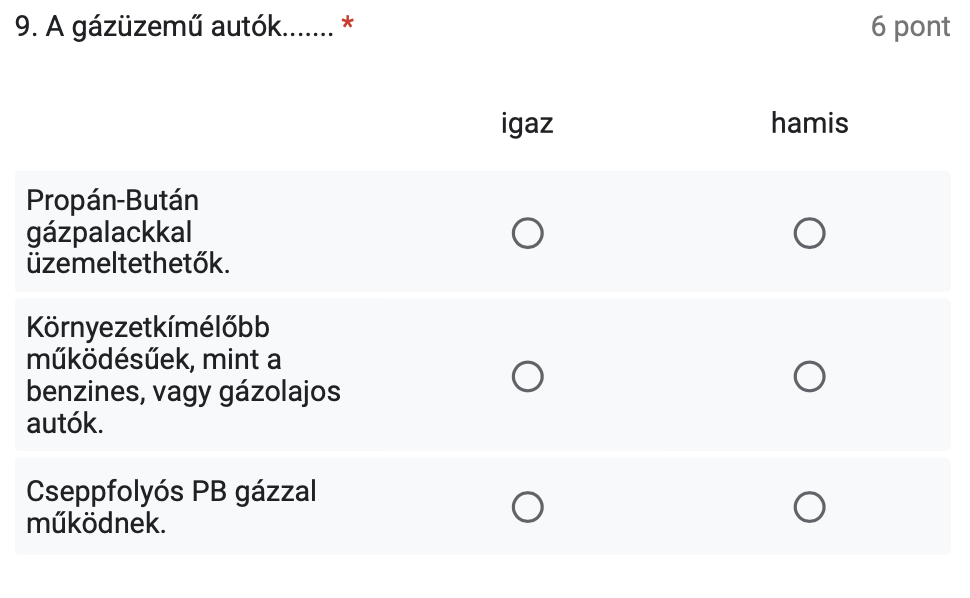This screenshot has height=598, width=970.
Task: Click the 'benzines, vagy gázolajos' text line
Action: click(184, 391)
